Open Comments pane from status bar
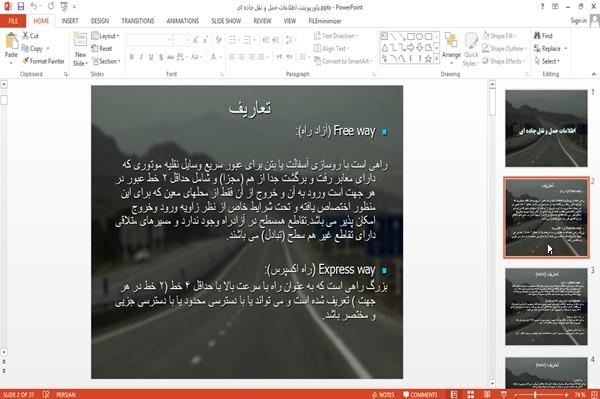Screen dimensions: 600x399 pos(420,395)
